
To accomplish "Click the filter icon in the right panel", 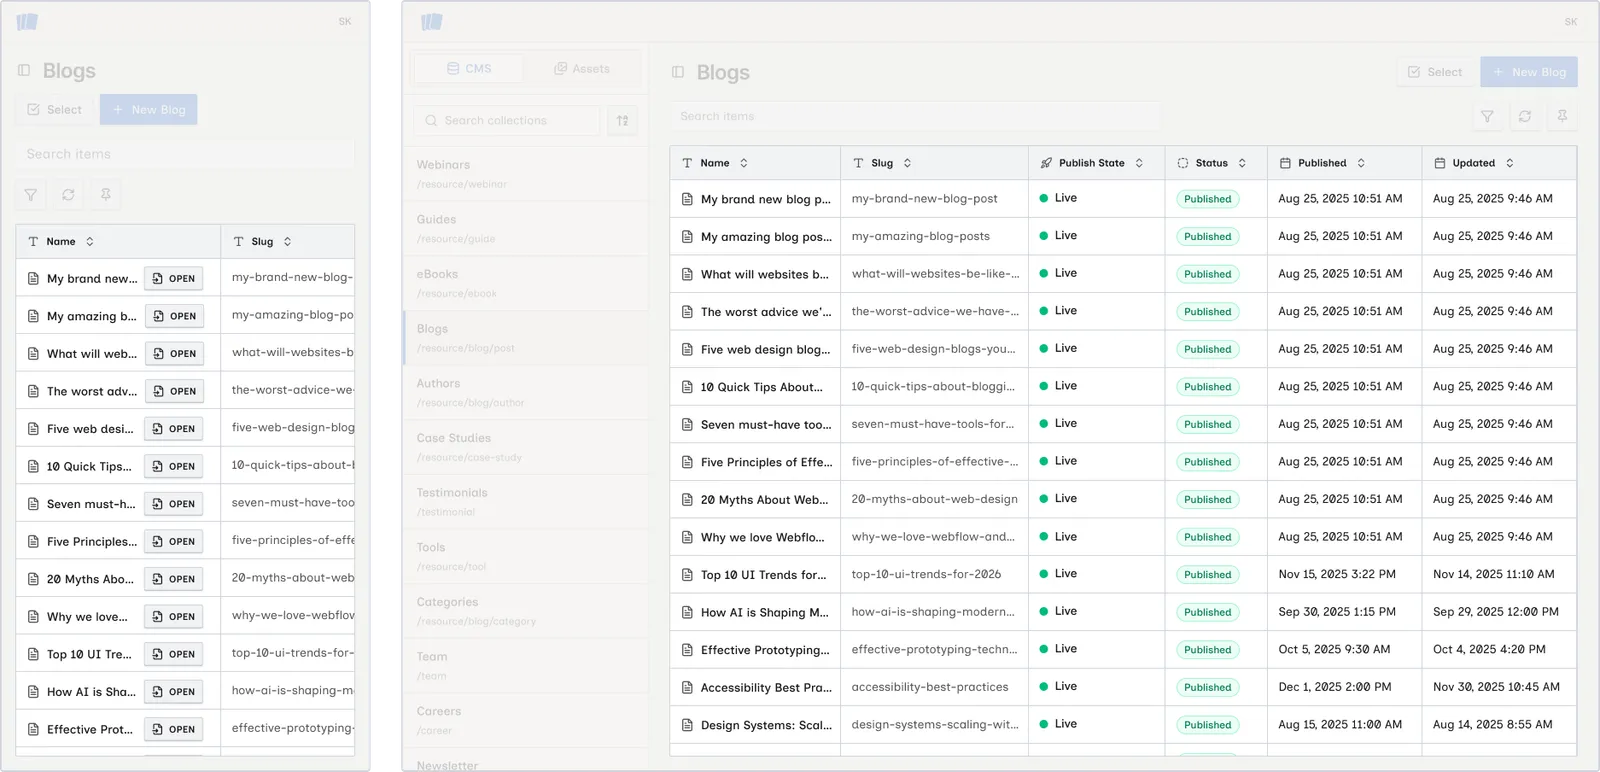I will 1487,117.
